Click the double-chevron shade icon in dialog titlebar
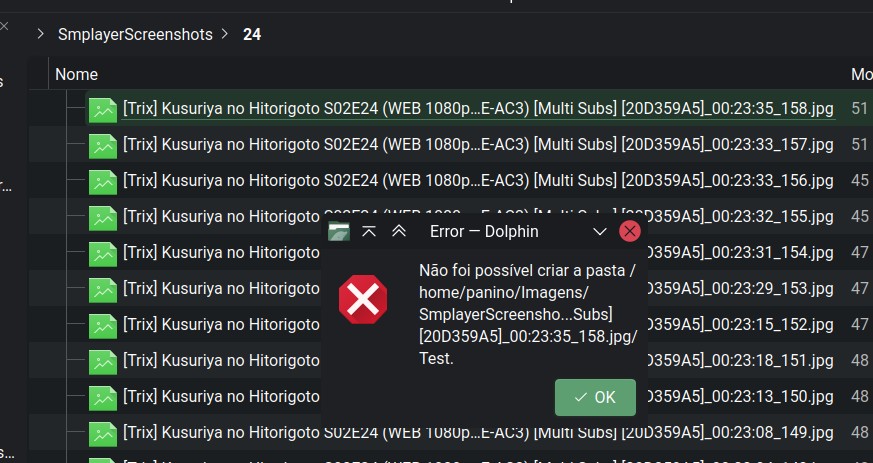Viewport: 873px width, 463px height. click(x=399, y=231)
